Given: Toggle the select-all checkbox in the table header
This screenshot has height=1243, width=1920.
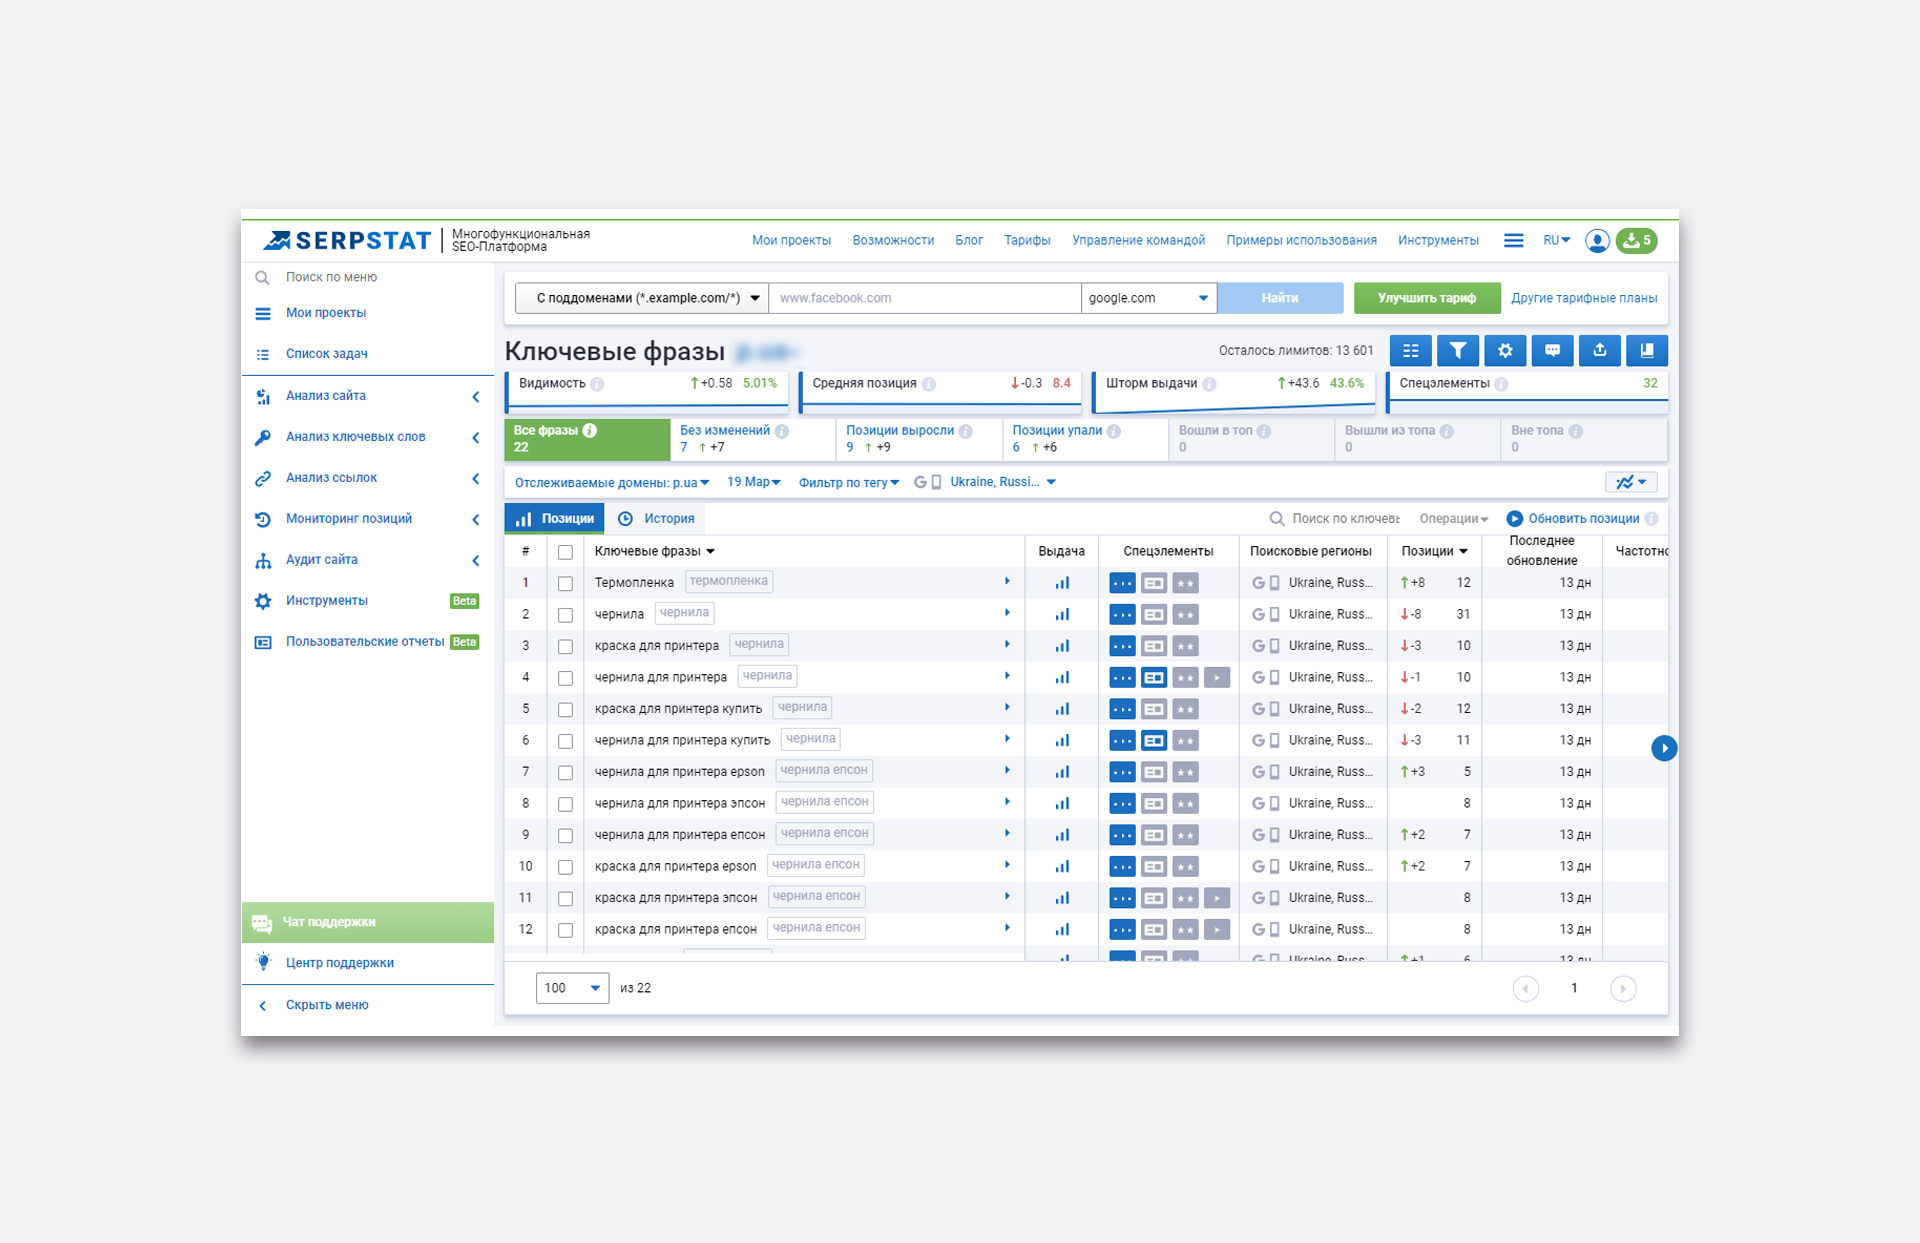Looking at the screenshot, I should [565, 552].
